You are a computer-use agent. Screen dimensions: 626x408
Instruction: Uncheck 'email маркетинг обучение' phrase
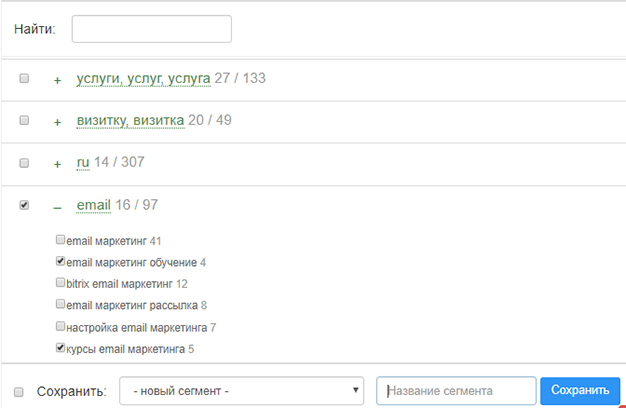[x=60, y=261]
